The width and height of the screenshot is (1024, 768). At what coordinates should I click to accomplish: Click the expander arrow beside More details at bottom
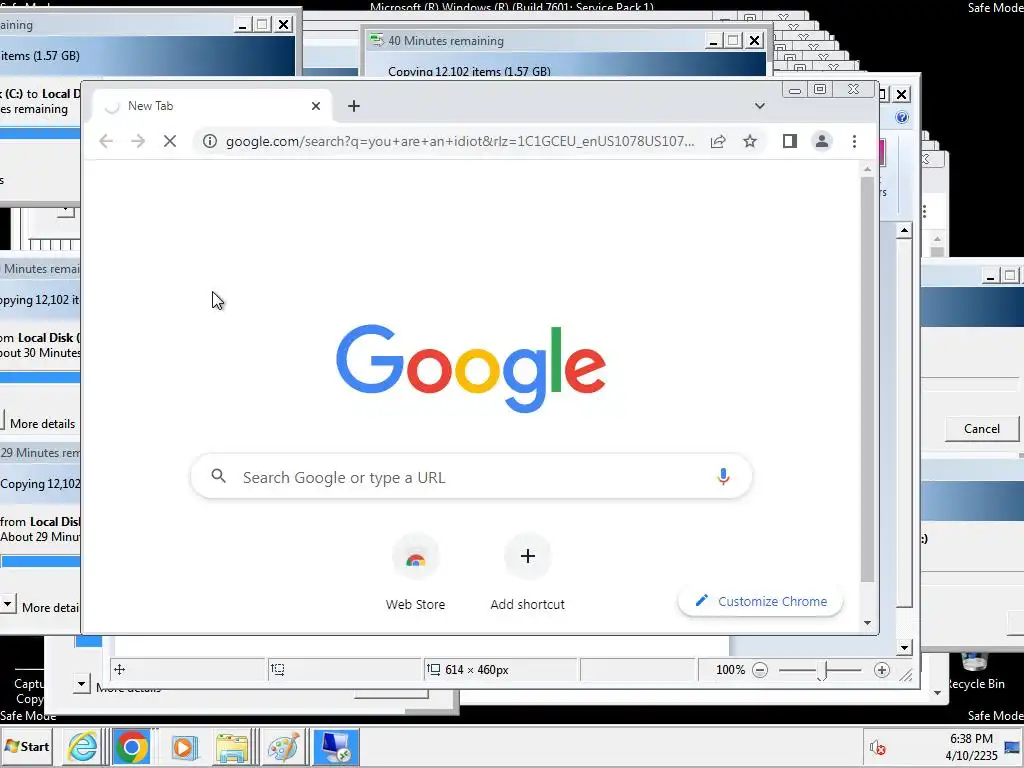pyautogui.click(x=81, y=684)
